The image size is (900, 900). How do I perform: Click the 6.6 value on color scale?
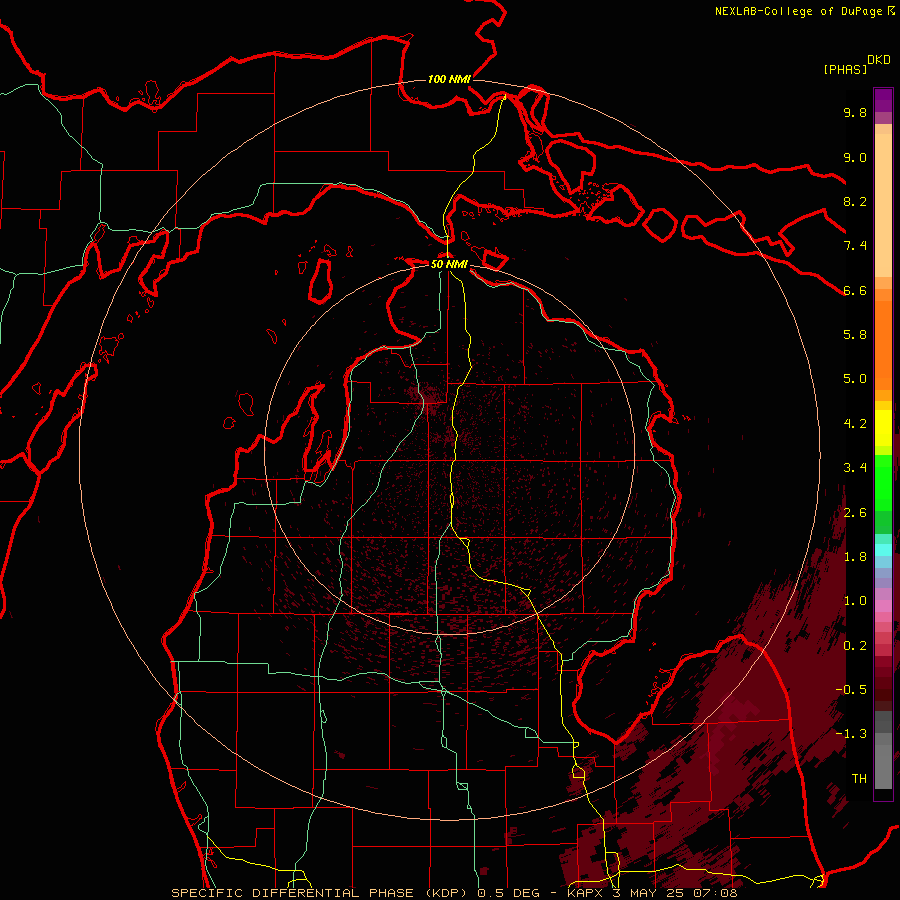(x=855, y=290)
